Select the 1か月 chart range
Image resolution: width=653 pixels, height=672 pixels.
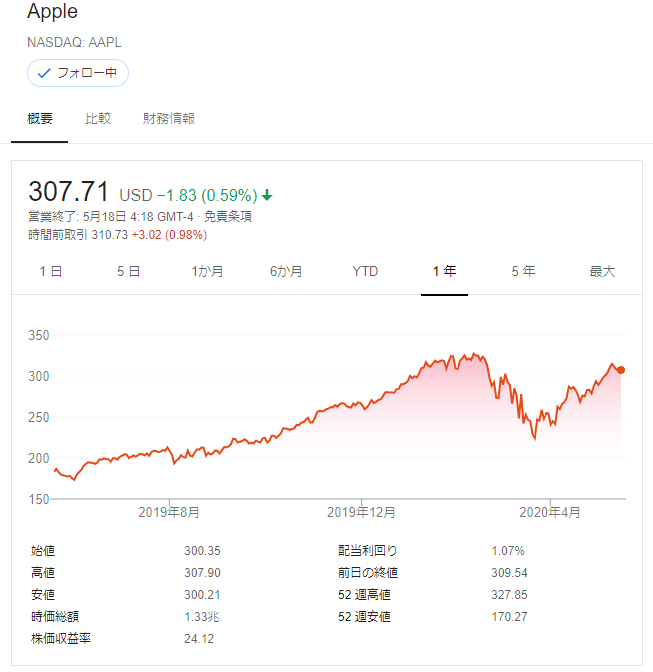(207, 271)
